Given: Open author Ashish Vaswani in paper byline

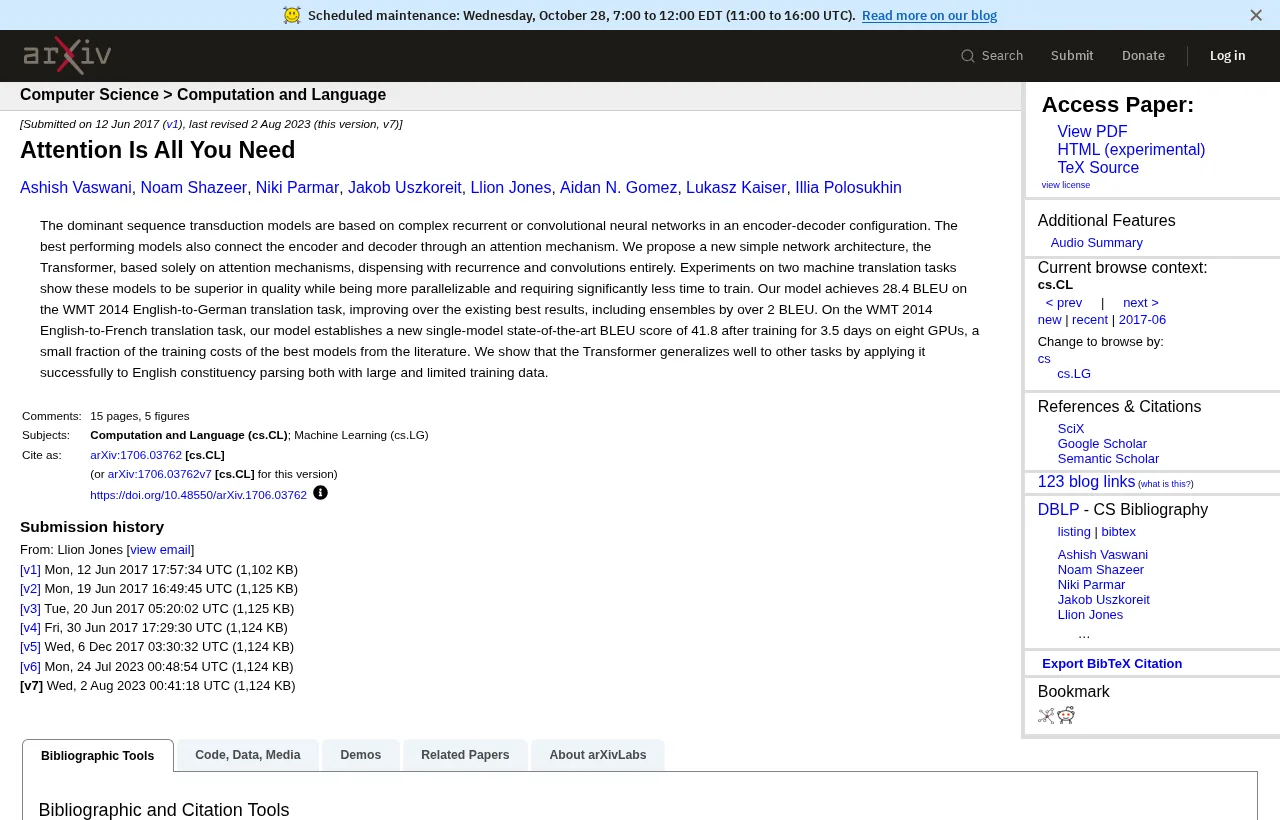Looking at the screenshot, I should (76, 188).
